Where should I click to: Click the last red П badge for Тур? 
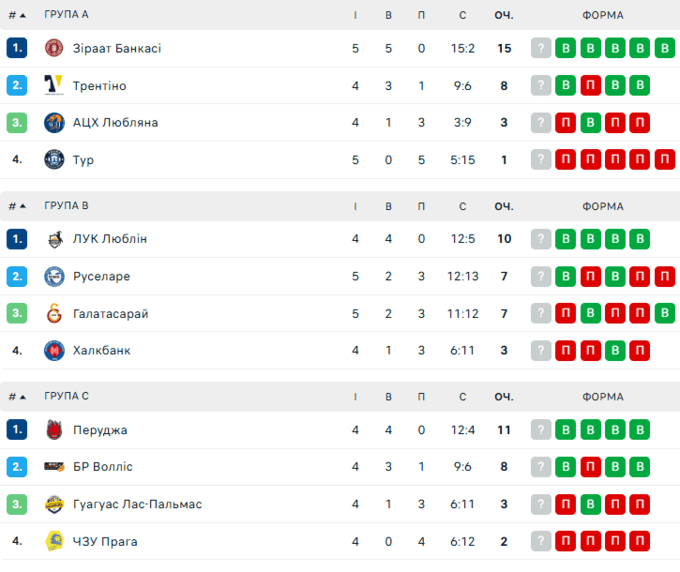[665, 159]
